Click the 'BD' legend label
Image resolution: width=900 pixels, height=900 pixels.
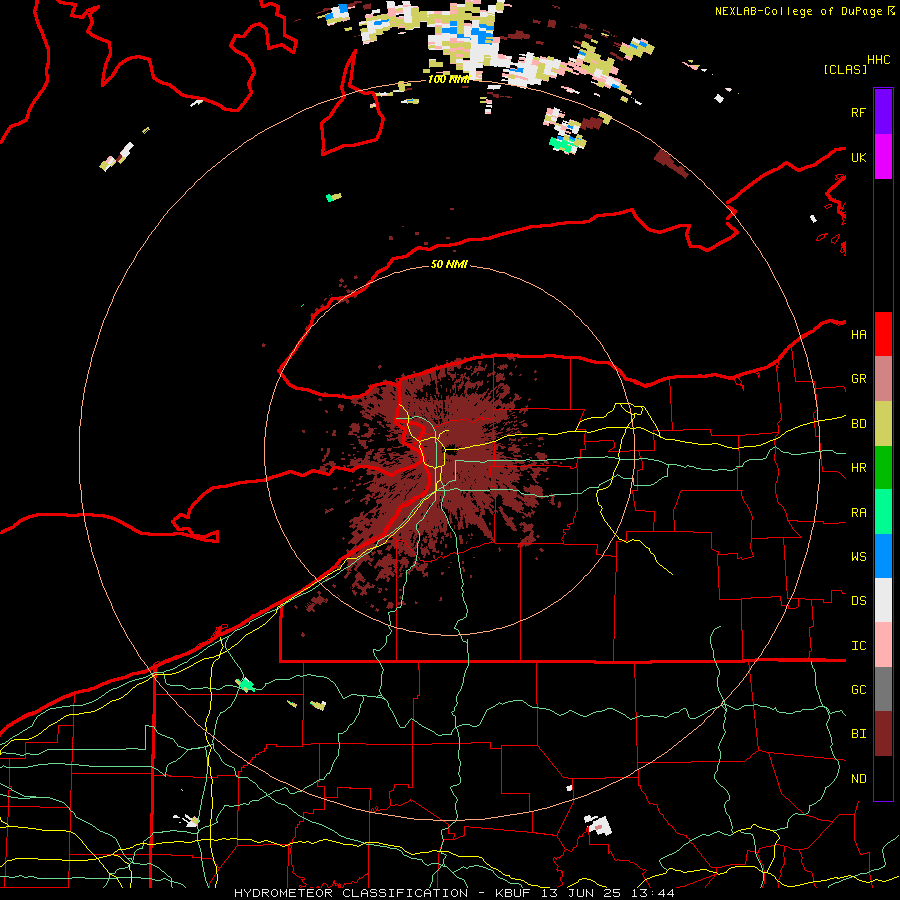pyautogui.click(x=858, y=424)
